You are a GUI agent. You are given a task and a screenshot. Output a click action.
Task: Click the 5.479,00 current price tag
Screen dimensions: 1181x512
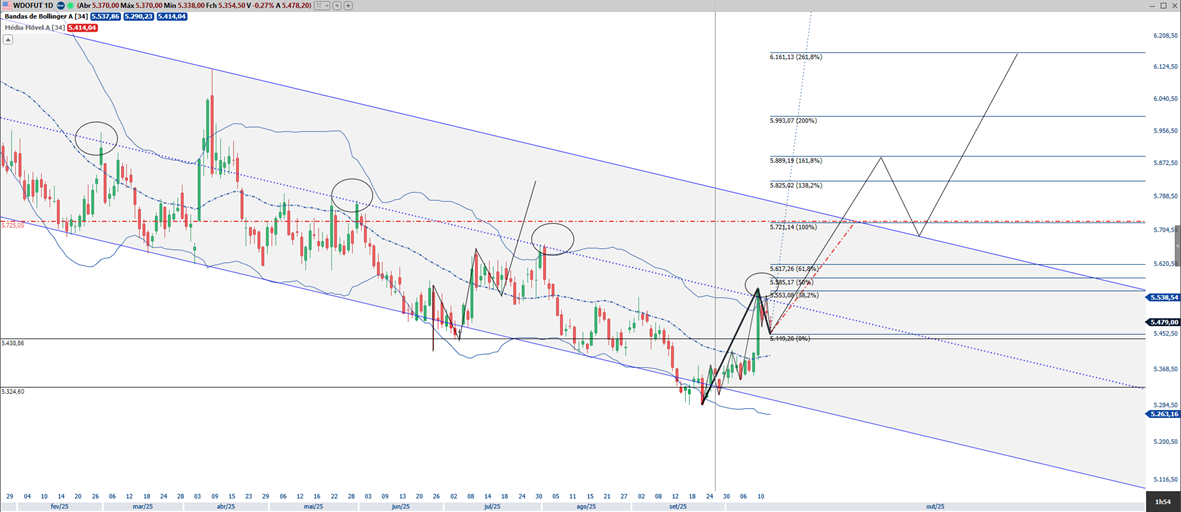(x=1164, y=322)
